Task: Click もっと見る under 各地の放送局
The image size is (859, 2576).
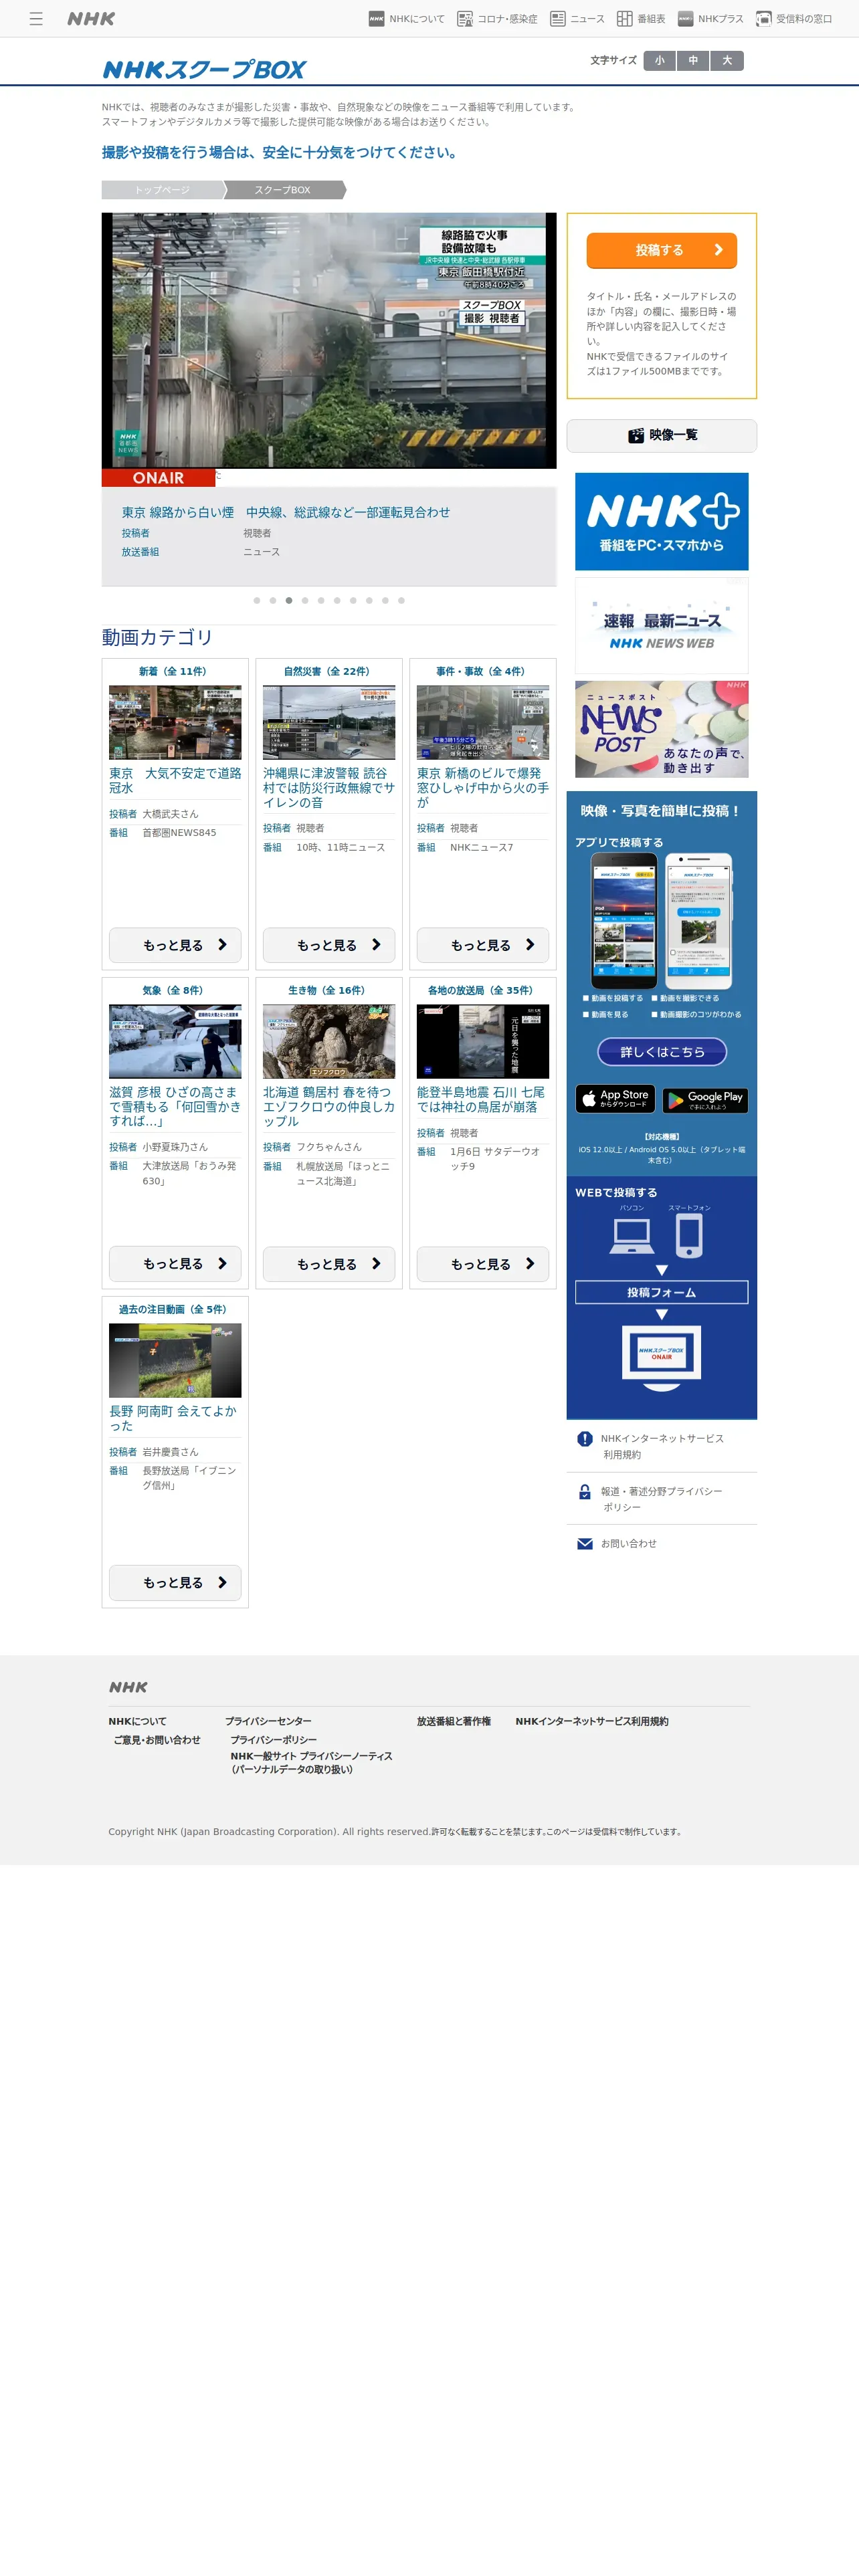Action: [483, 1264]
